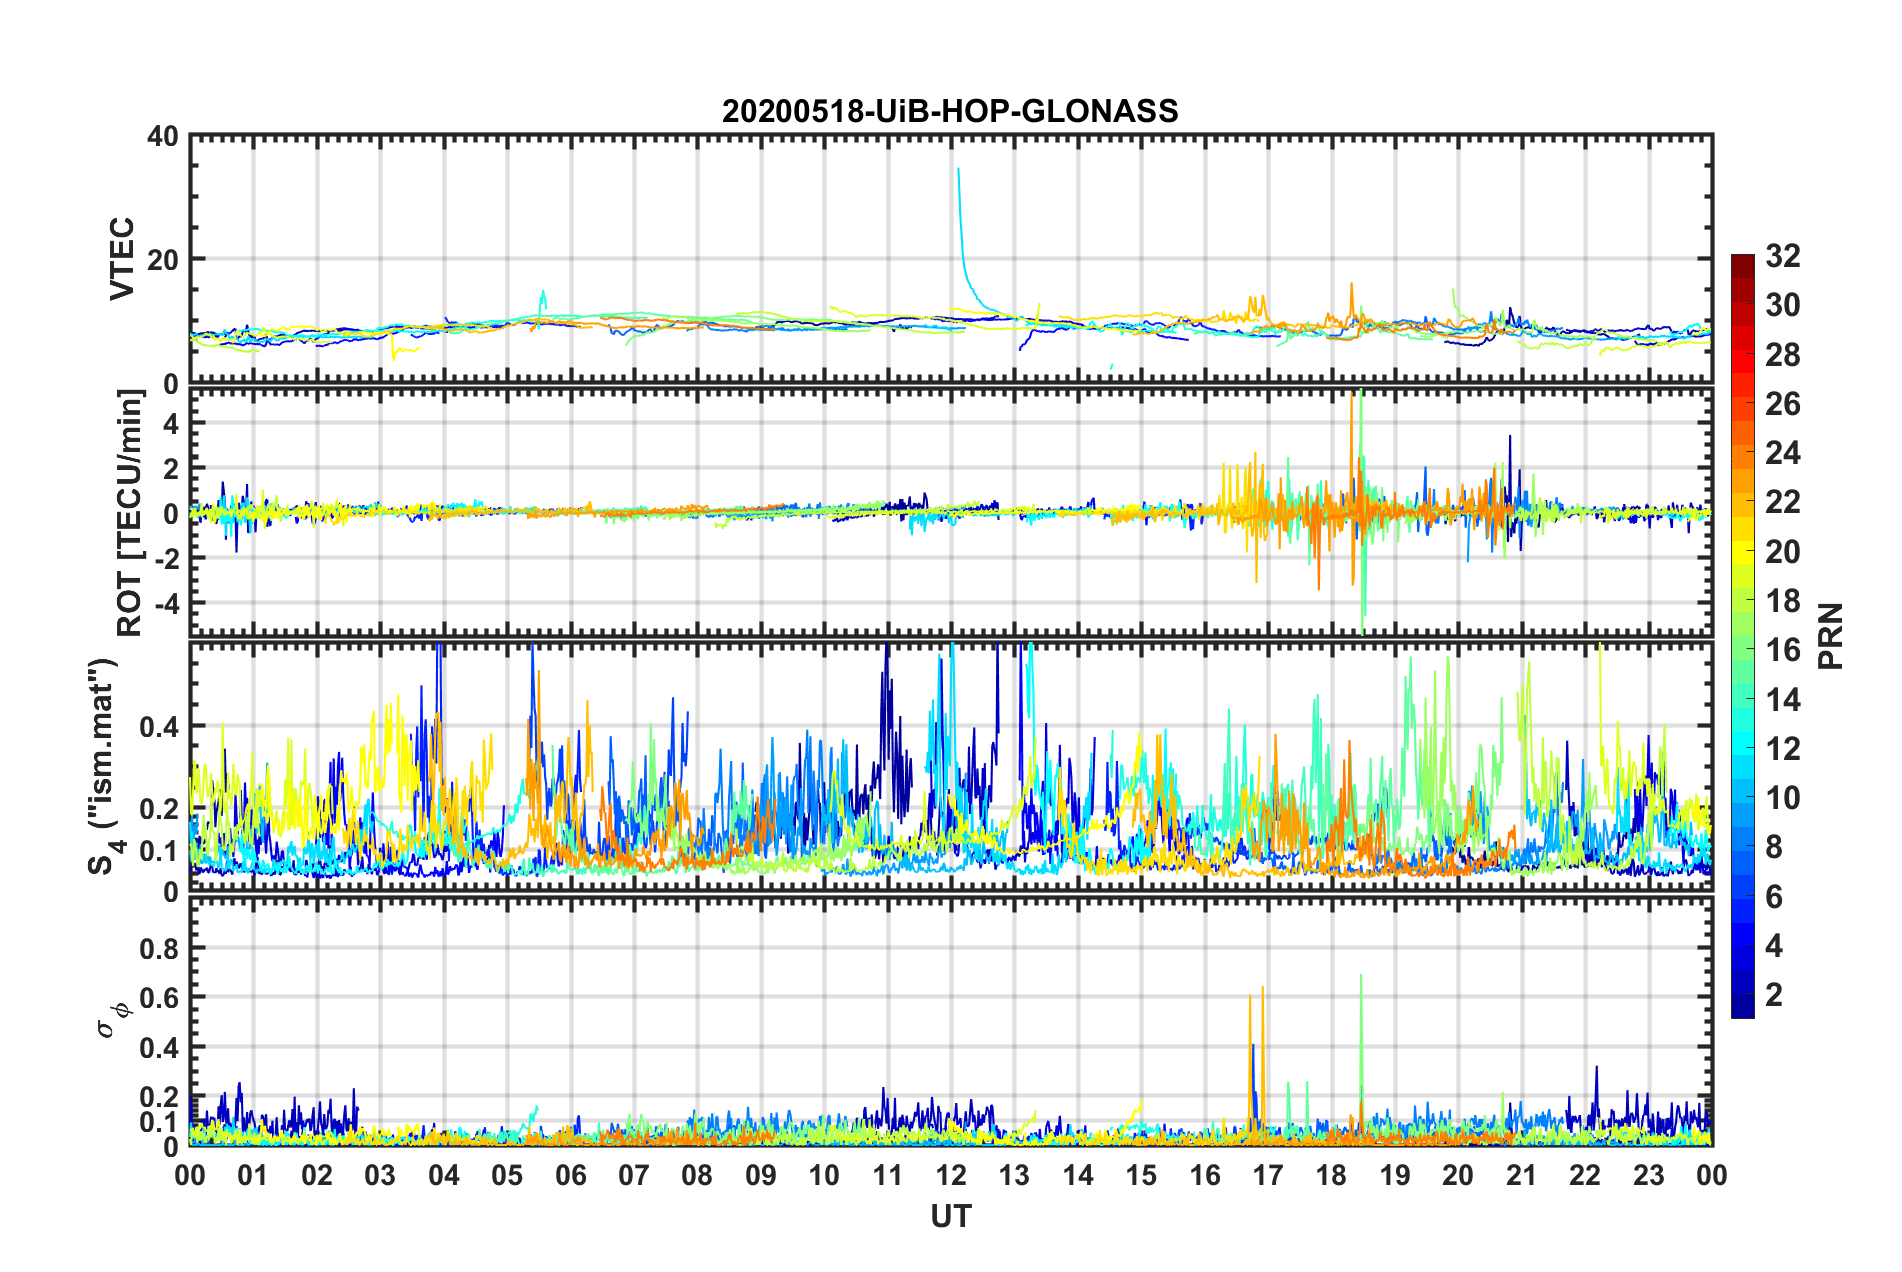
Task: Click the S4 ("ism.mat") axis label
Action: pyautogui.click(x=105, y=766)
